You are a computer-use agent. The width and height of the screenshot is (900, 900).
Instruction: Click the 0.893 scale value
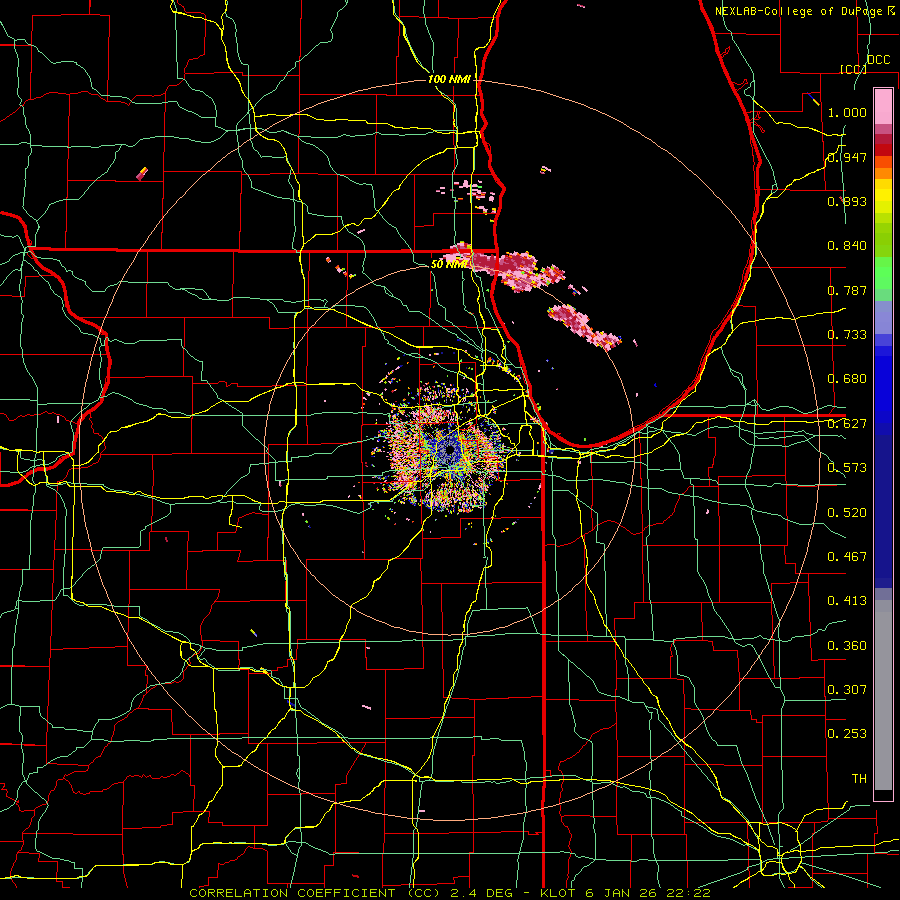point(847,201)
